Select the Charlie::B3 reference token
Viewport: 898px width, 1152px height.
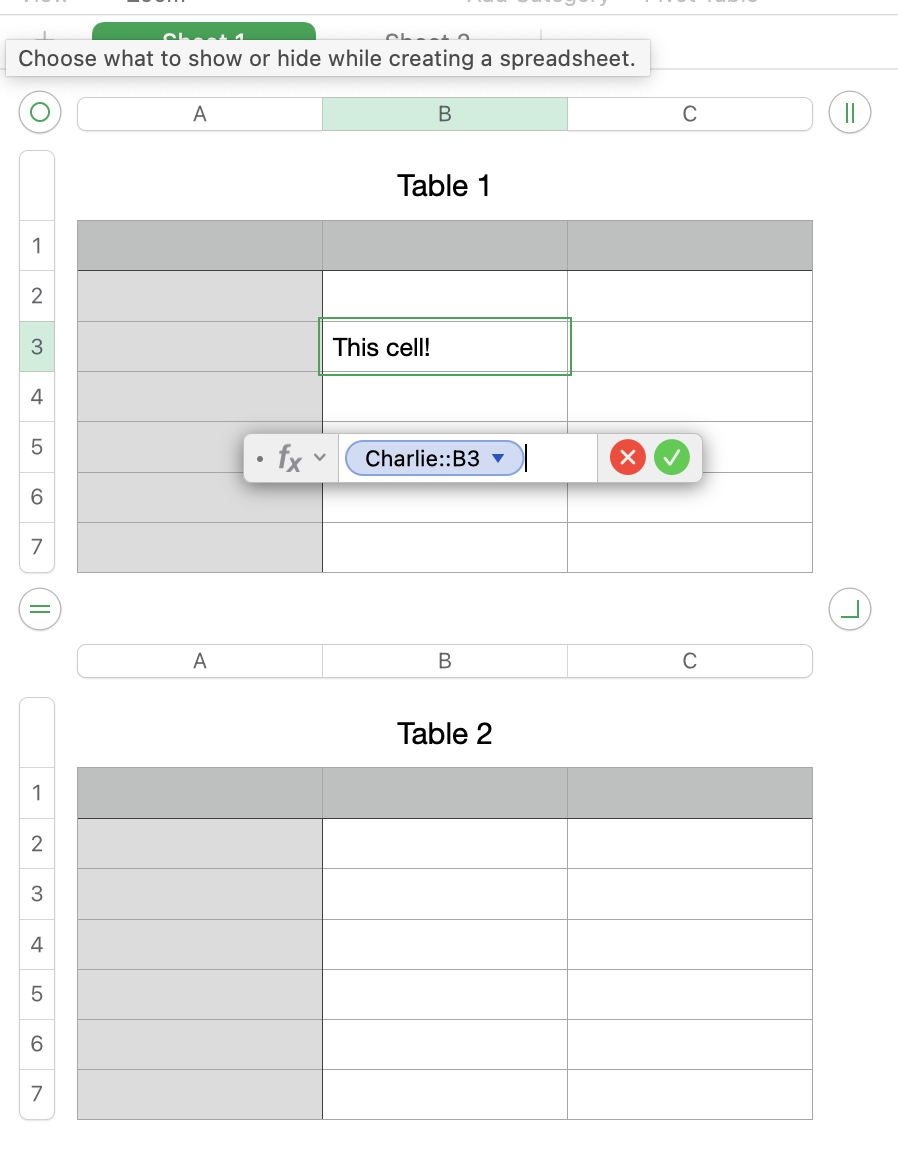422,459
